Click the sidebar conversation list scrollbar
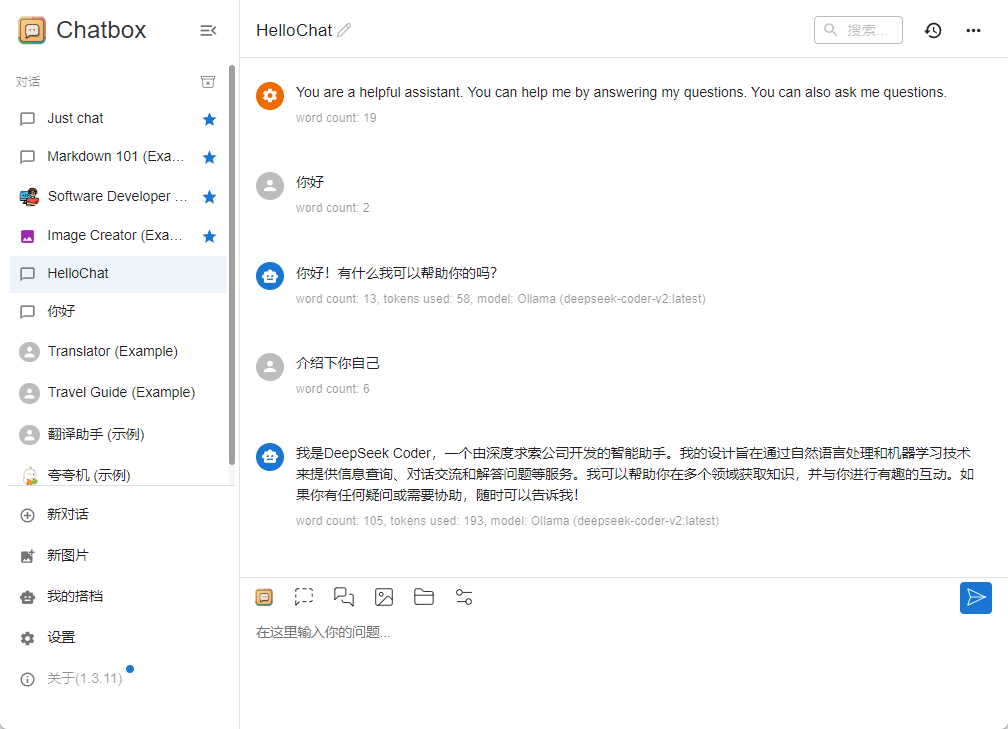 coord(231,264)
